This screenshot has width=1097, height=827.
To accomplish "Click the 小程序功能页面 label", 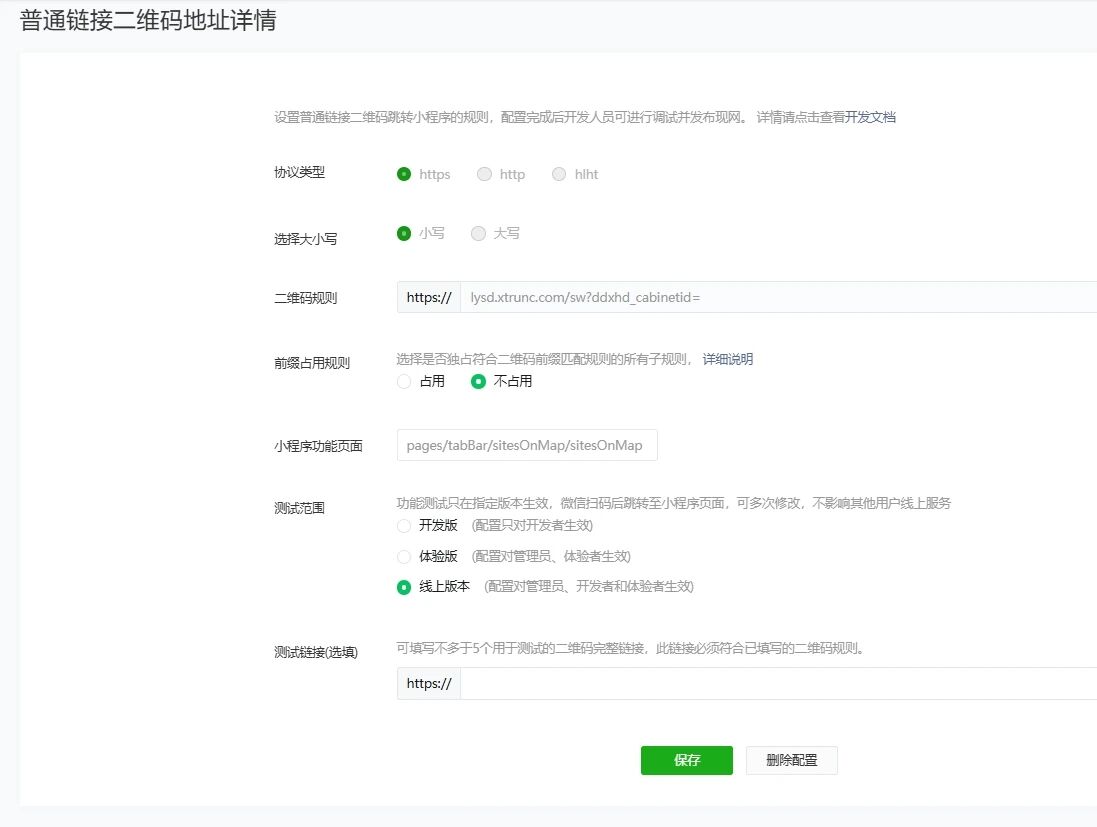I will [318, 446].
